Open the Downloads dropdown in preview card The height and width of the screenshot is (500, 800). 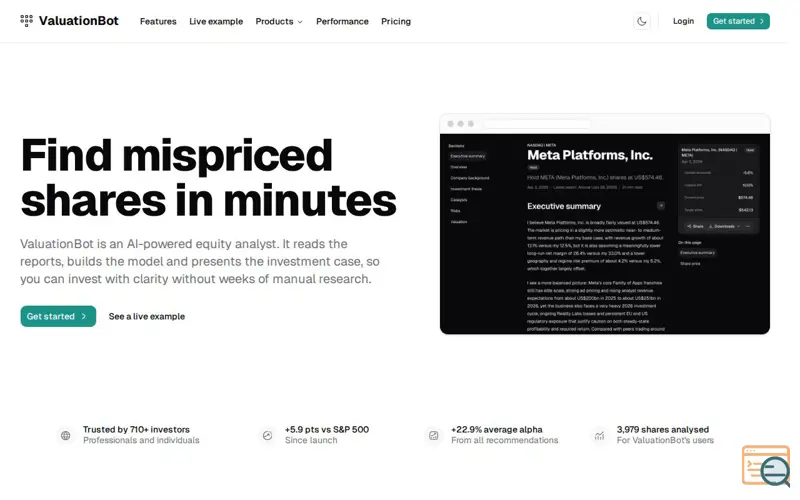pyautogui.click(x=724, y=226)
